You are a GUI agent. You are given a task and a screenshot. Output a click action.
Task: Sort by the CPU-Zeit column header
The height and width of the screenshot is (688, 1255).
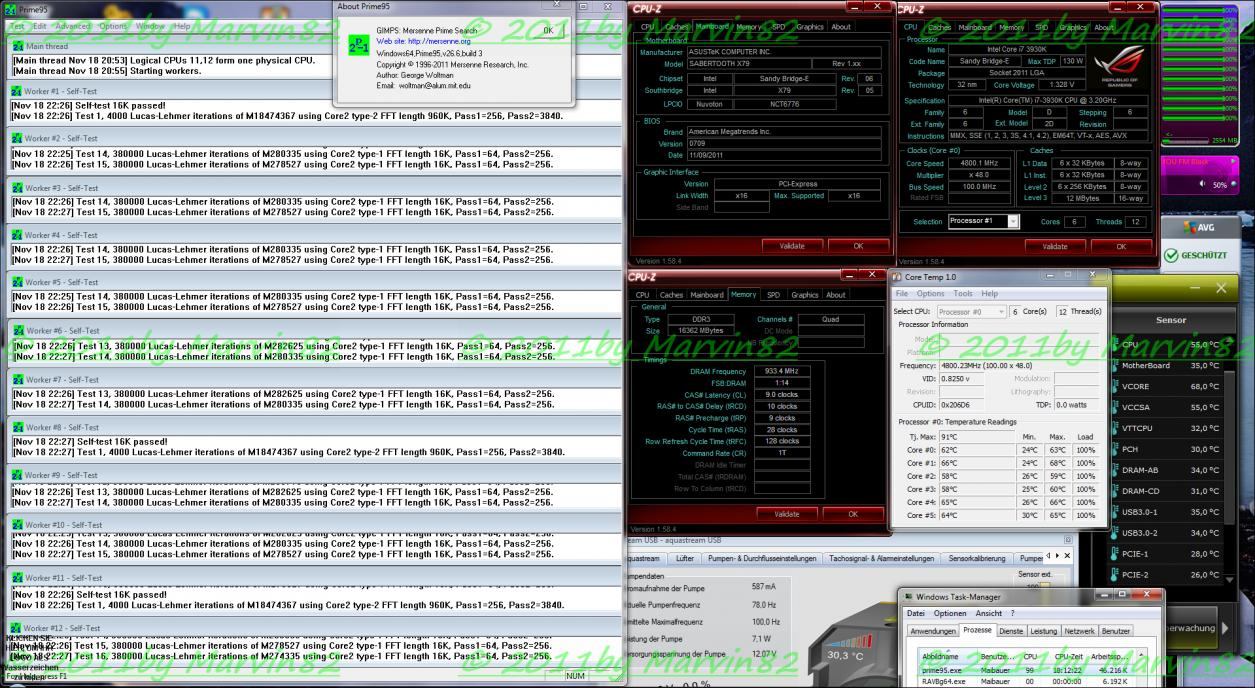pyautogui.click(x=1068, y=656)
